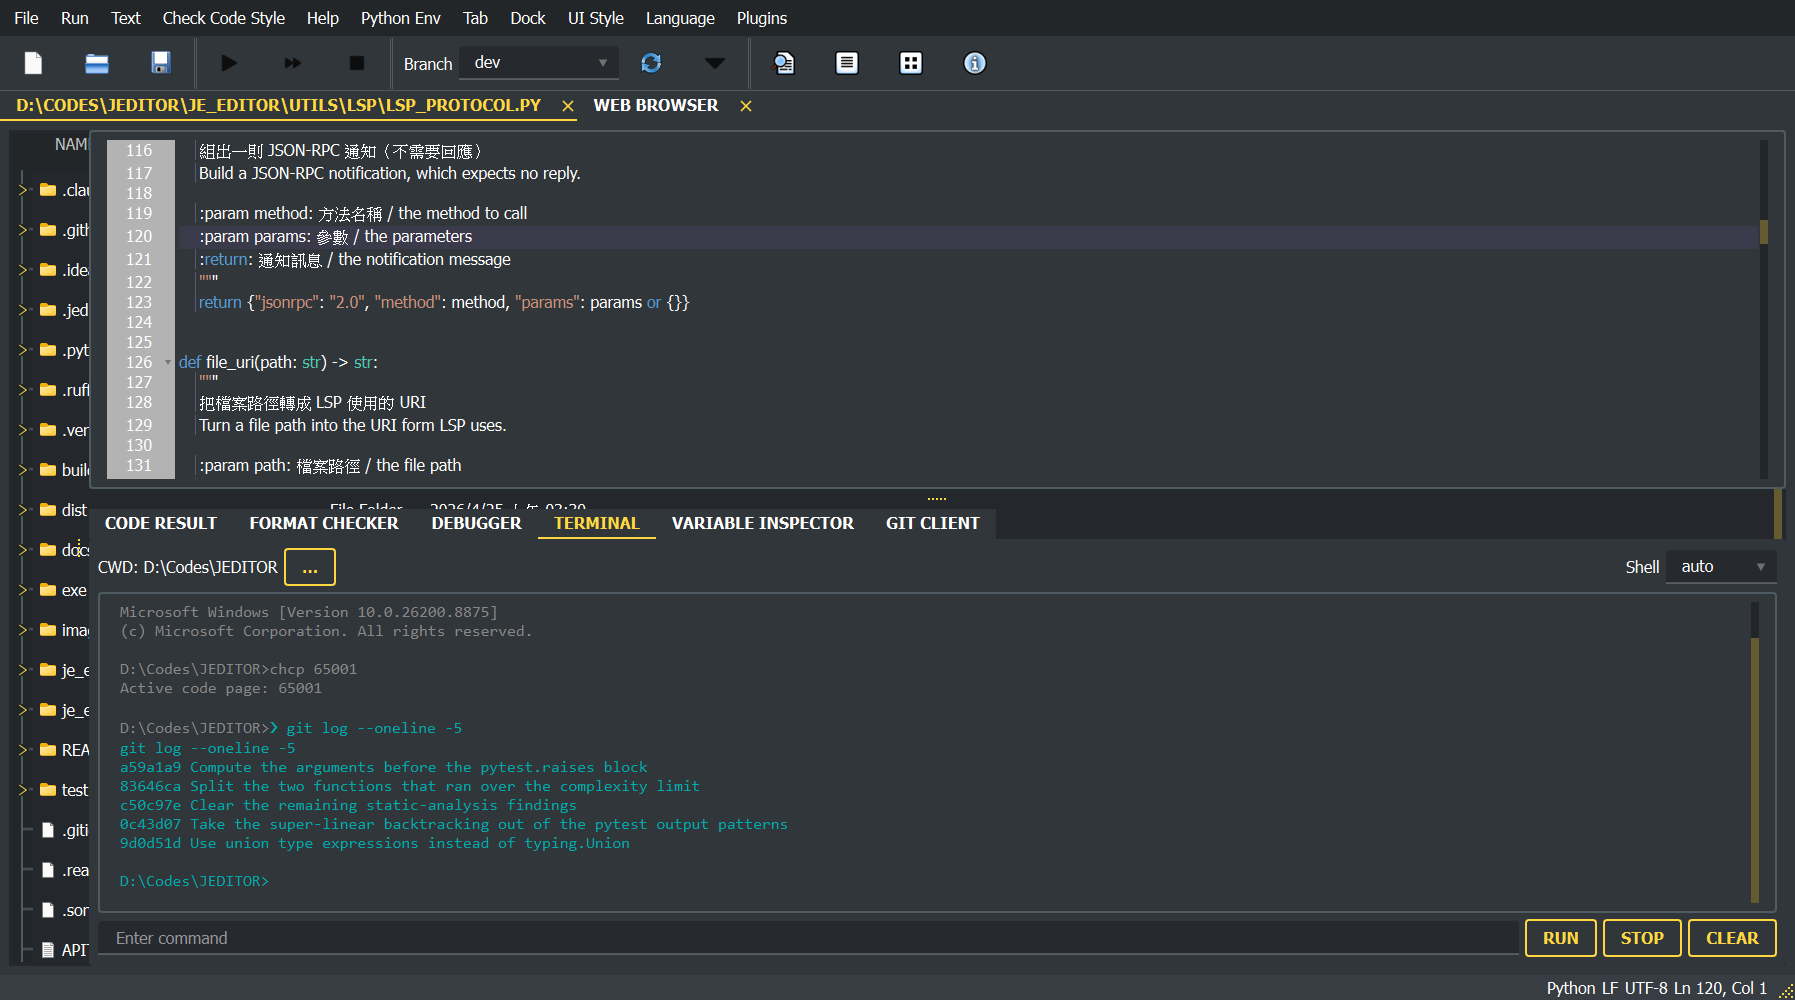Switch to the VARIABLE INSPECTOR tab

(763, 523)
